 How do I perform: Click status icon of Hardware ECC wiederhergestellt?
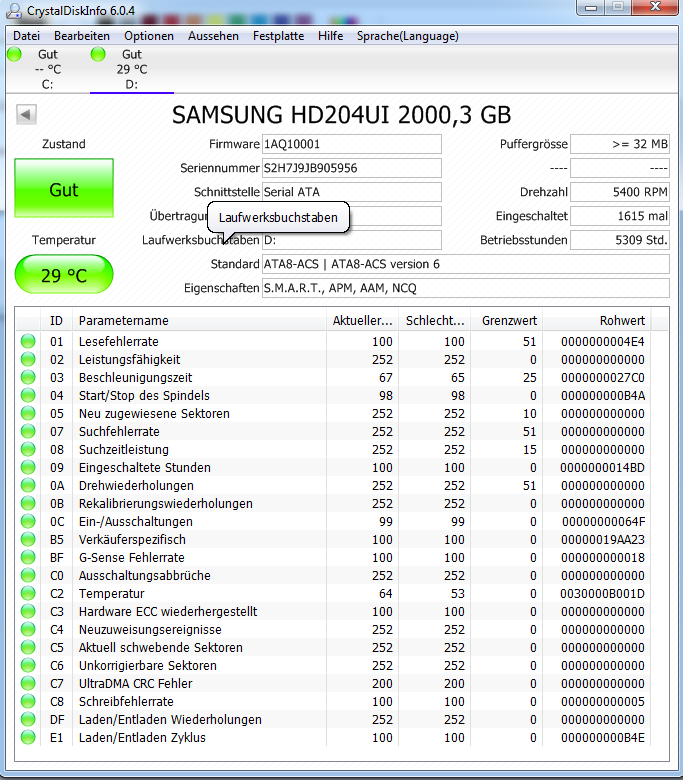pyautogui.click(x=28, y=611)
